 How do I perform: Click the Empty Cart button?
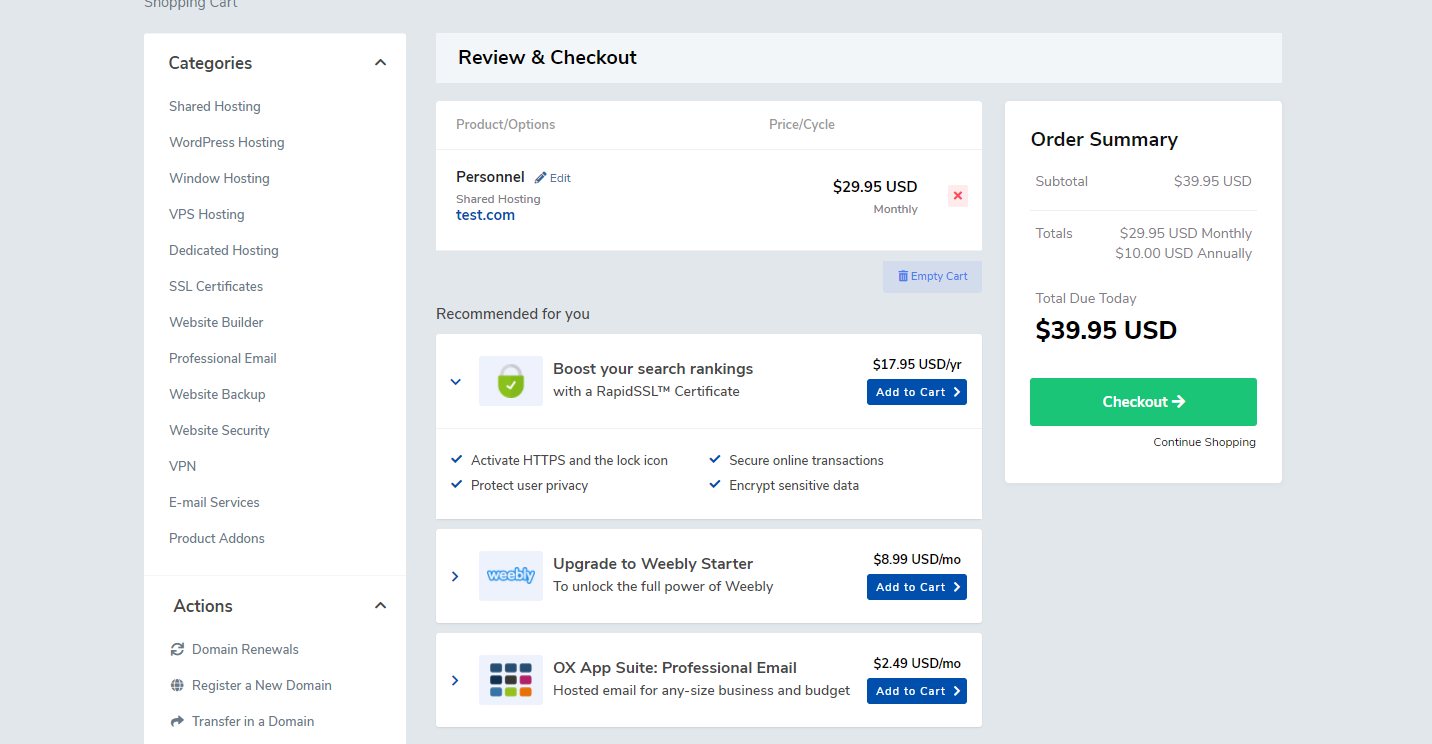[x=932, y=277]
